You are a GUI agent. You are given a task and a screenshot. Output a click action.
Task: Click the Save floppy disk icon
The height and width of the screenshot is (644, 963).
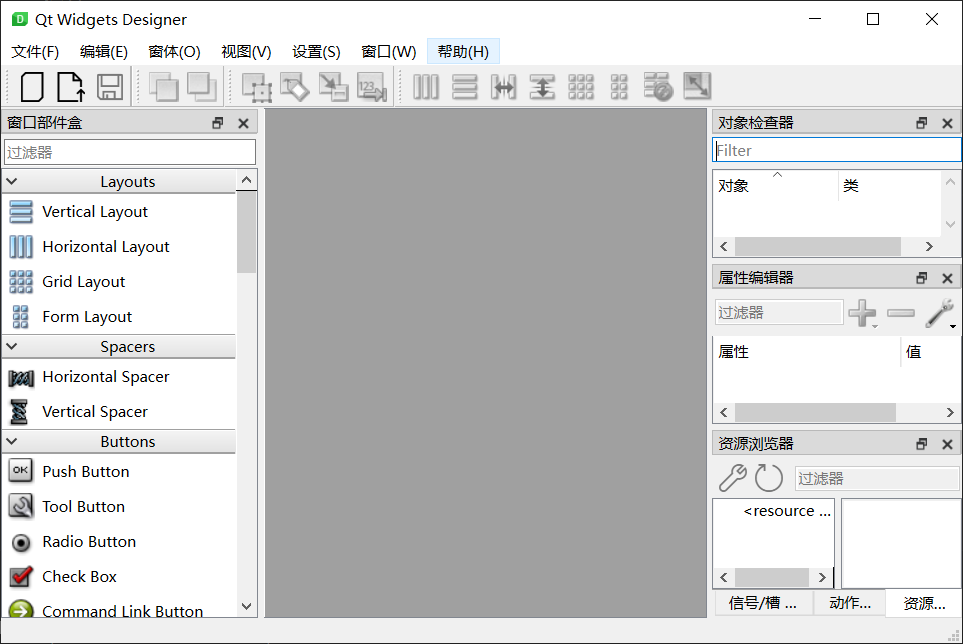(109, 87)
